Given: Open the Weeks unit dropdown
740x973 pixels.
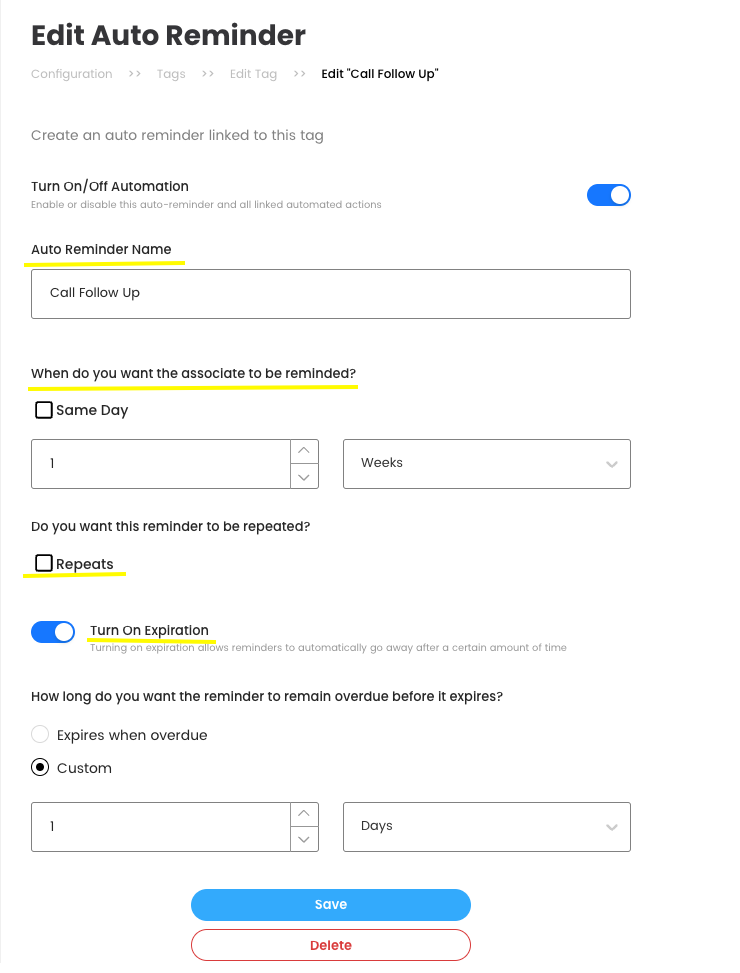Looking at the screenshot, I should [486, 464].
